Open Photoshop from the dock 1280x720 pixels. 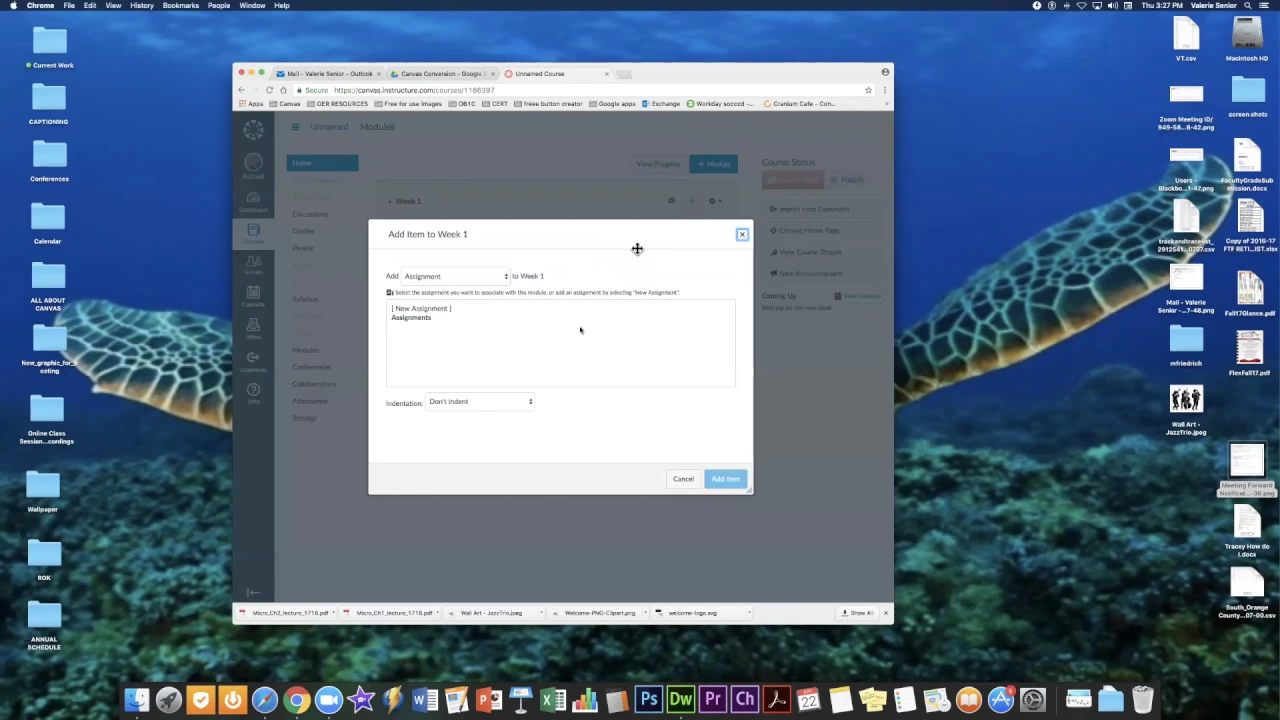point(649,700)
